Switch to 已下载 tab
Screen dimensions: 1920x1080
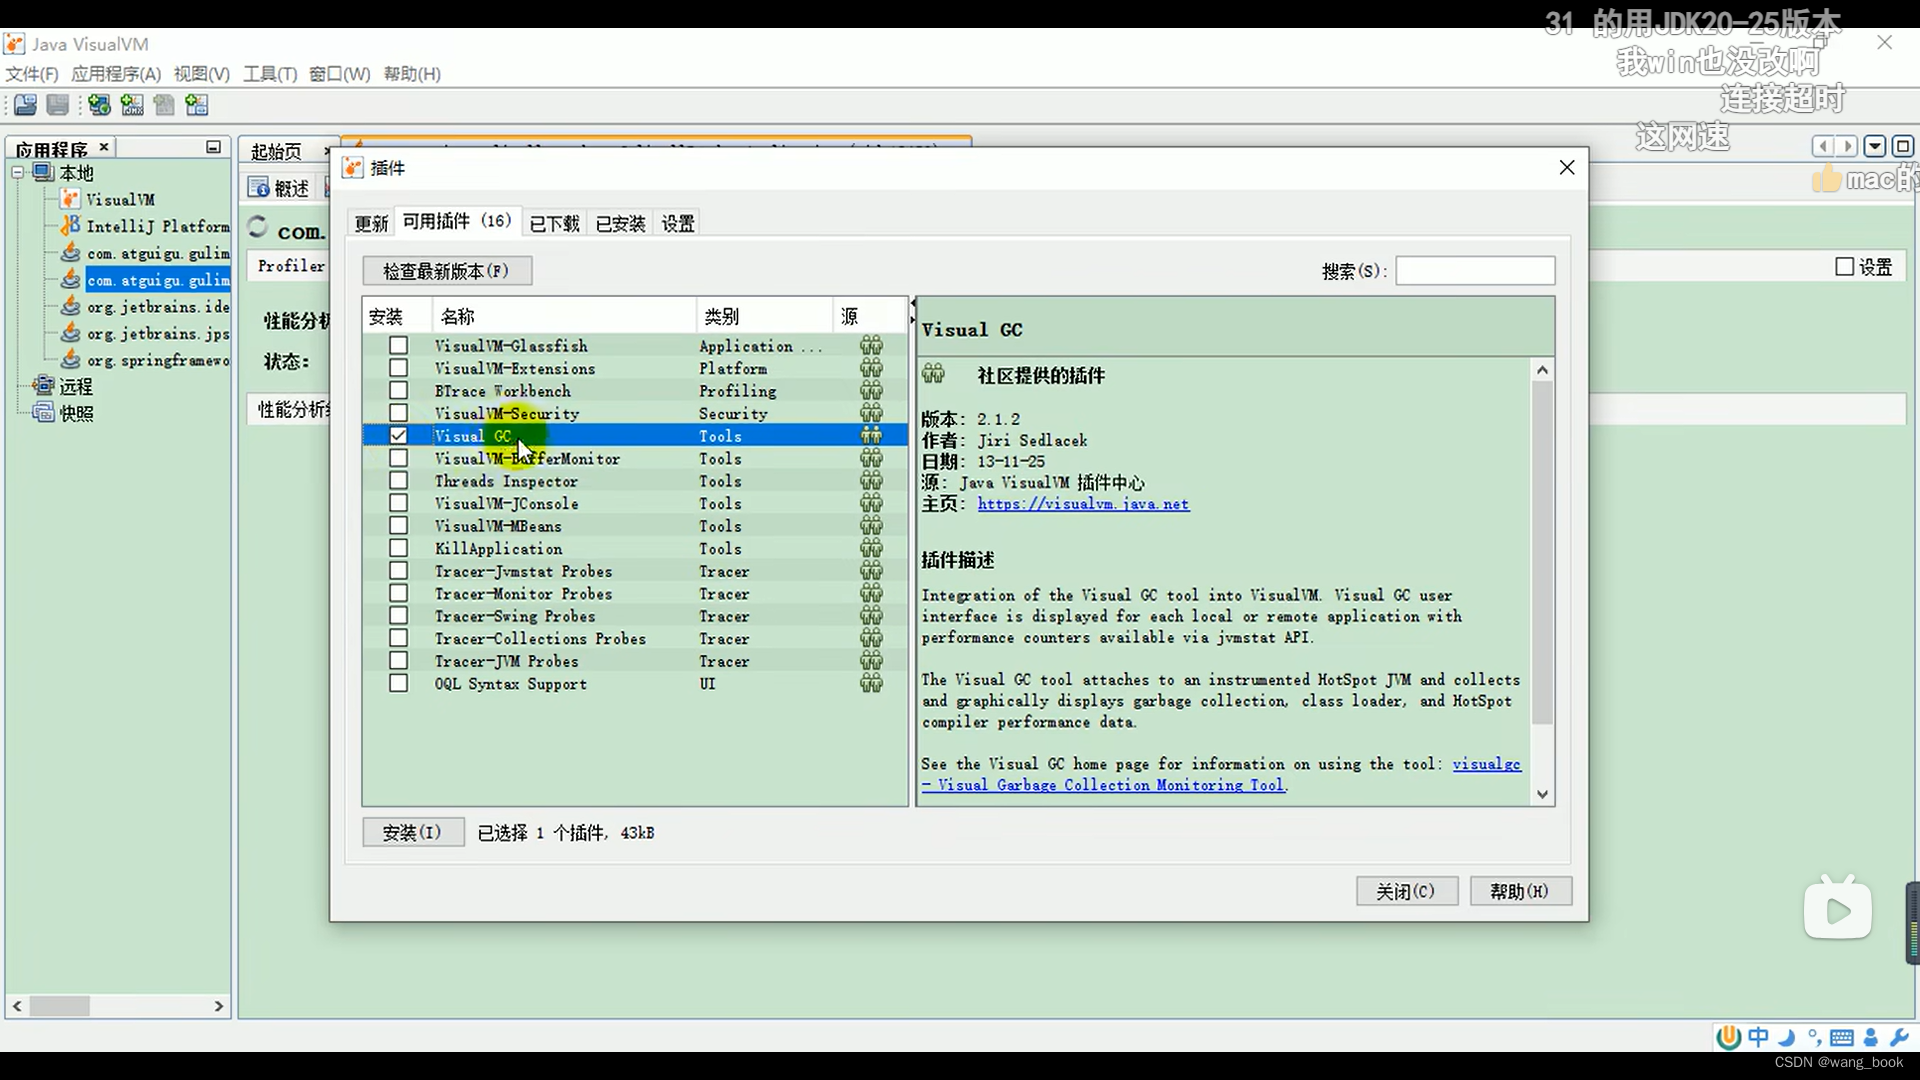coord(554,224)
